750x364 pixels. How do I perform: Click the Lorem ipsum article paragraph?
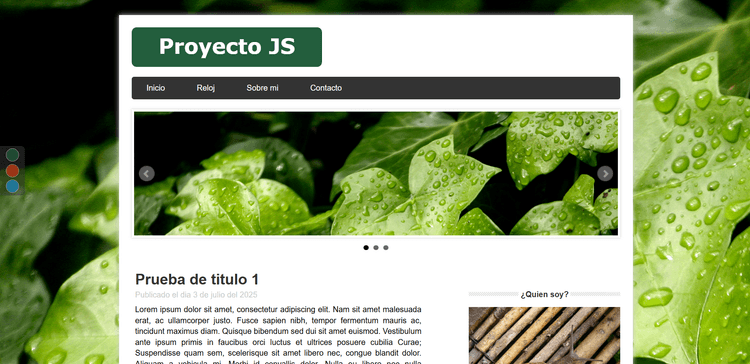[278, 335]
